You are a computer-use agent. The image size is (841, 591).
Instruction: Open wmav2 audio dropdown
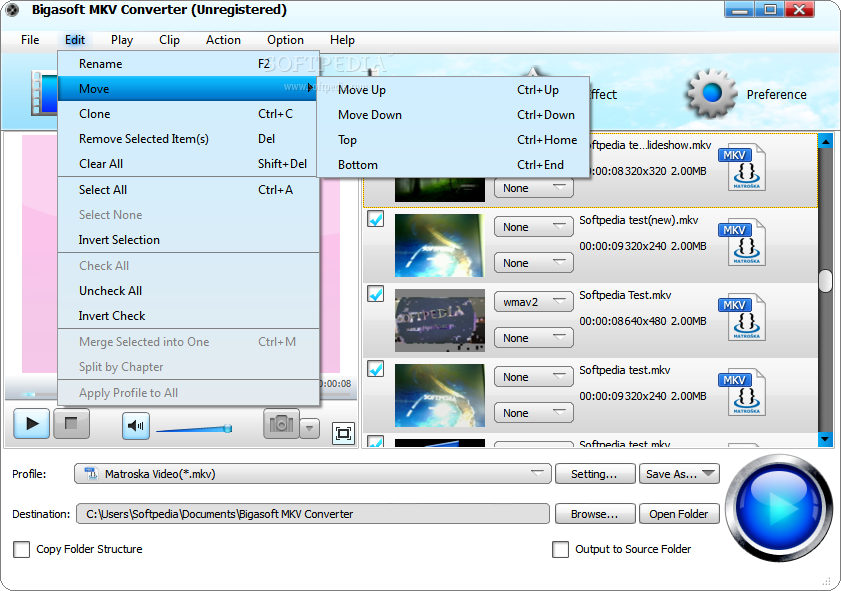click(x=534, y=302)
